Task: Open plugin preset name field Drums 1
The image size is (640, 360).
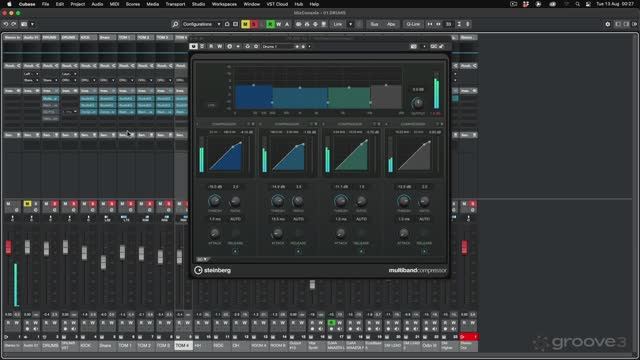Action: tap(279, 47)
